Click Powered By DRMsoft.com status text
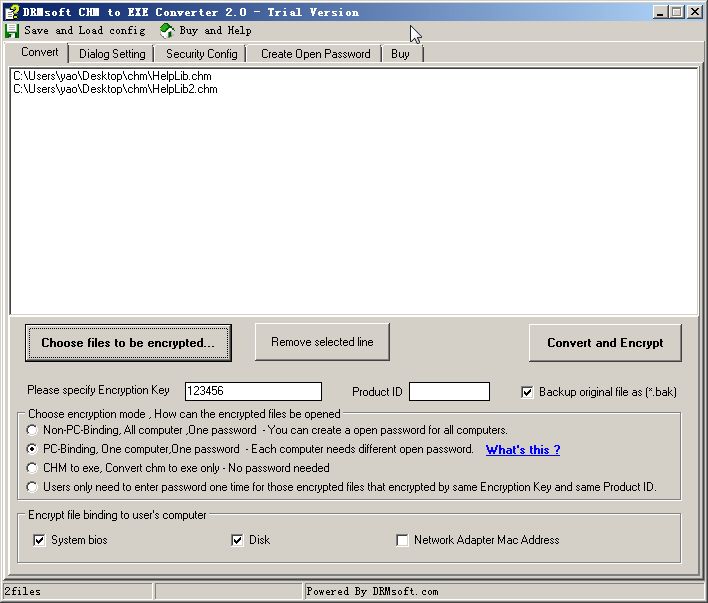 (x=372, y=591)
